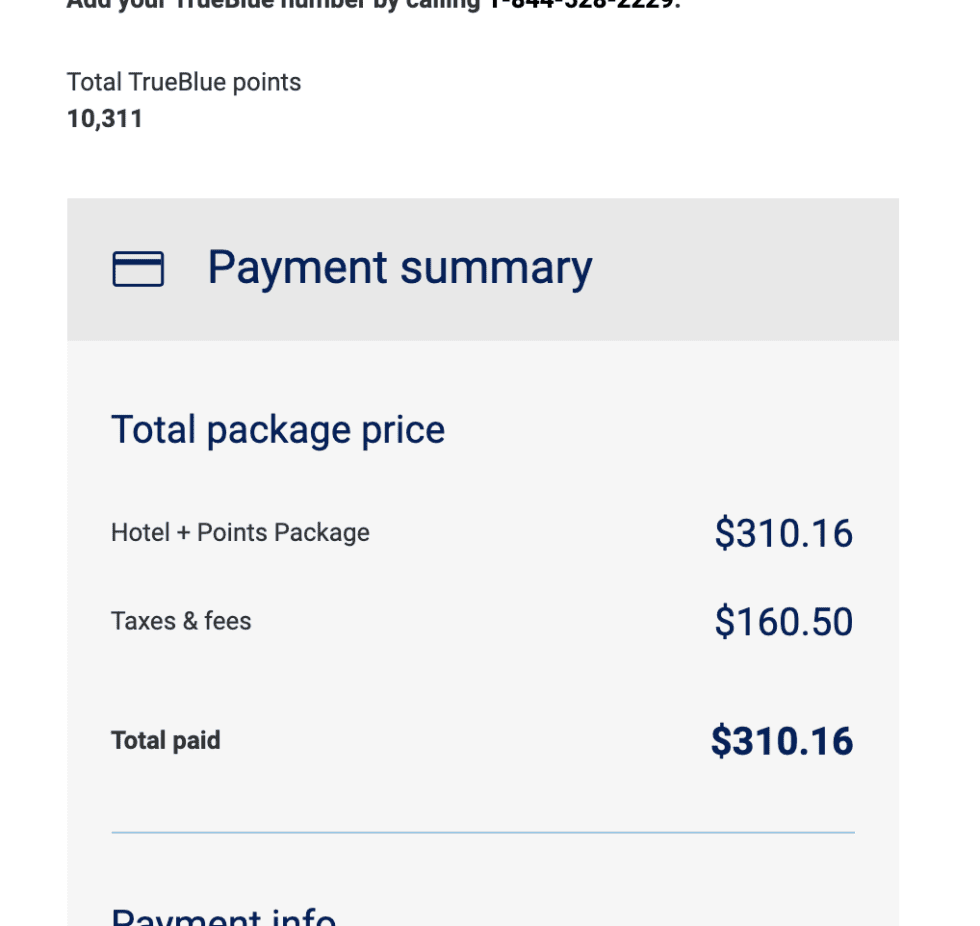This screenshot has width=980, height=926.
Task: Click the plus sign in Hotel + Points Package
Action: coord(183,533)
